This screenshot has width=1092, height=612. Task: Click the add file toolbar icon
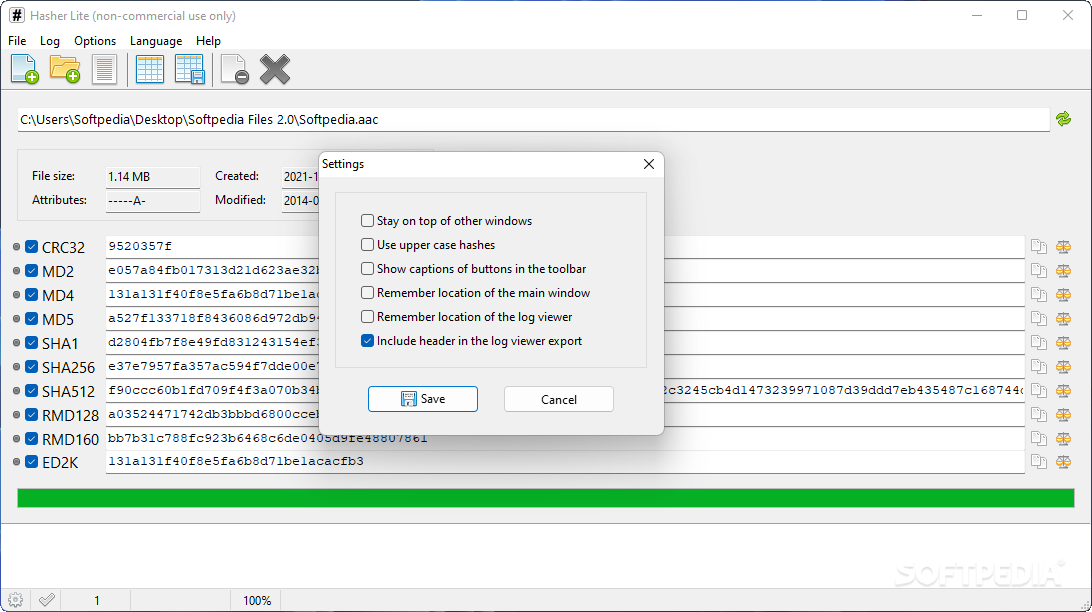tap(25, 69)
